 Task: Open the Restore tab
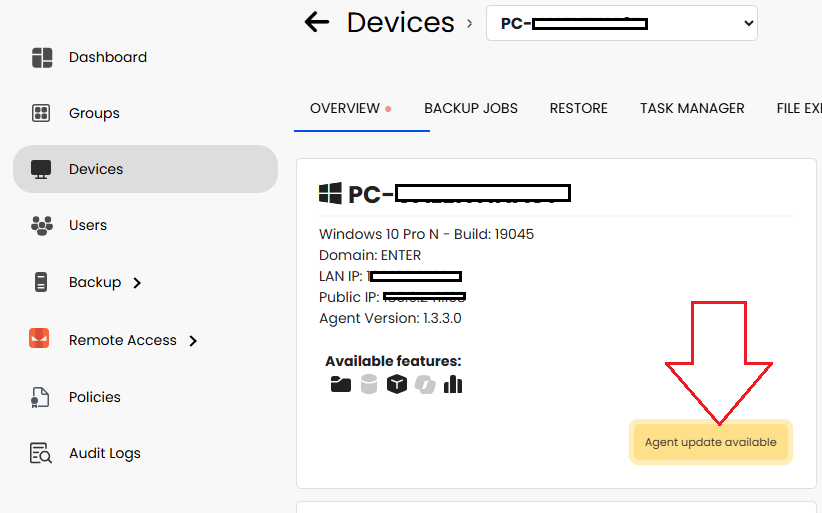[x=579, y=108]
